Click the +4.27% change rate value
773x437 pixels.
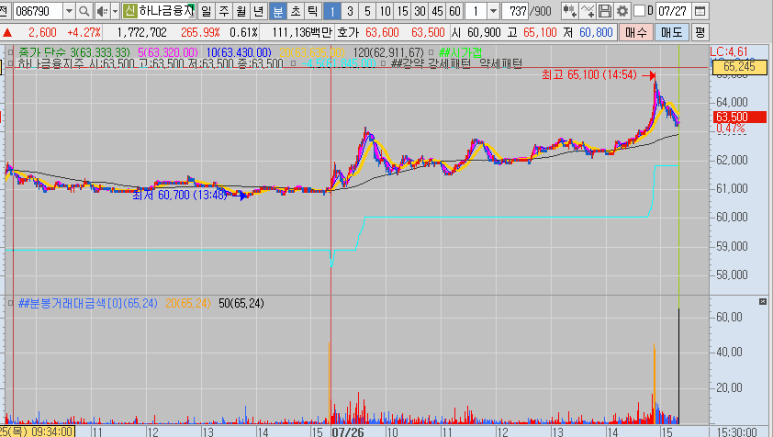click(84, 33)
